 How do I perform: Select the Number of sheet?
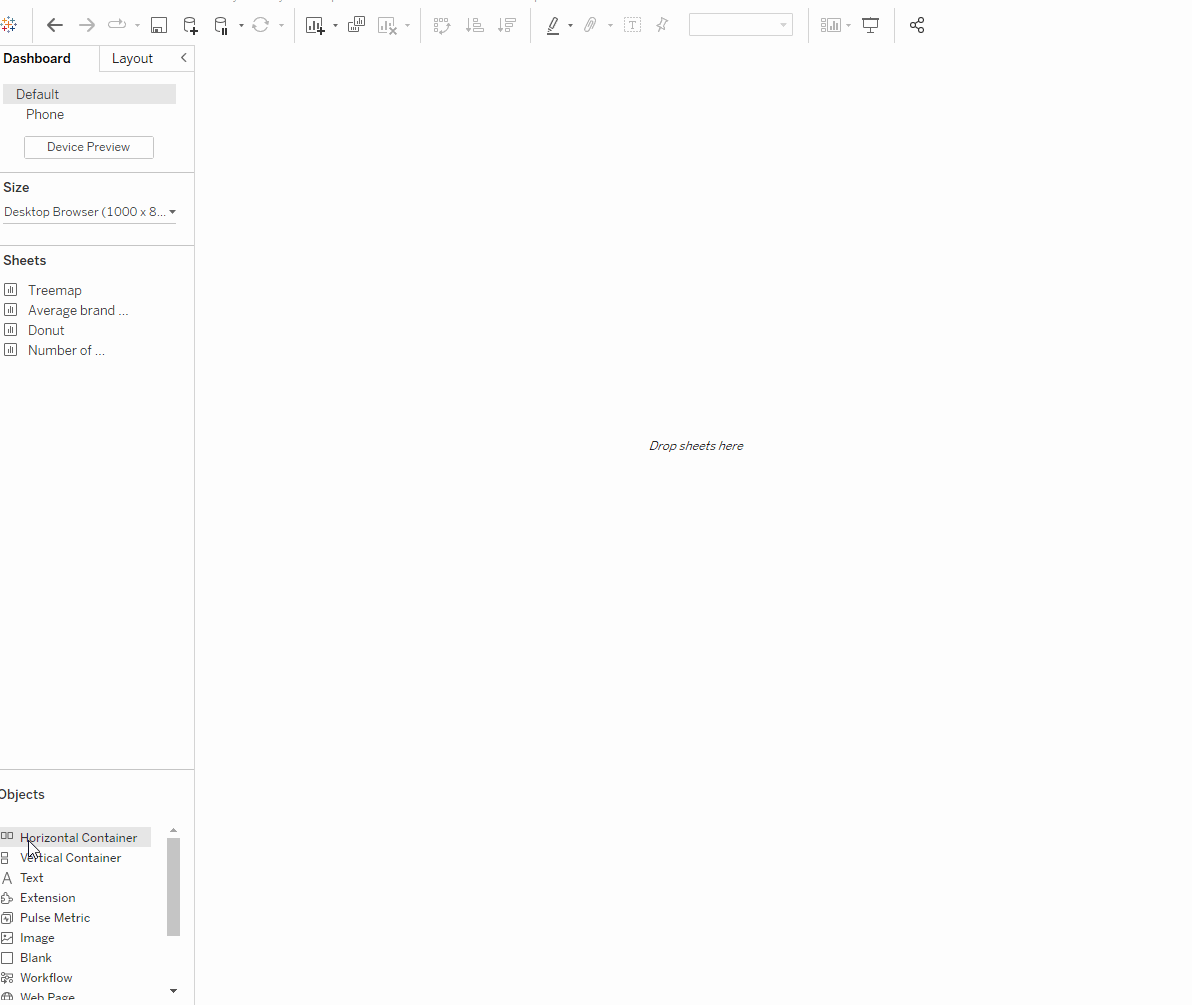[x=66, y=350]
